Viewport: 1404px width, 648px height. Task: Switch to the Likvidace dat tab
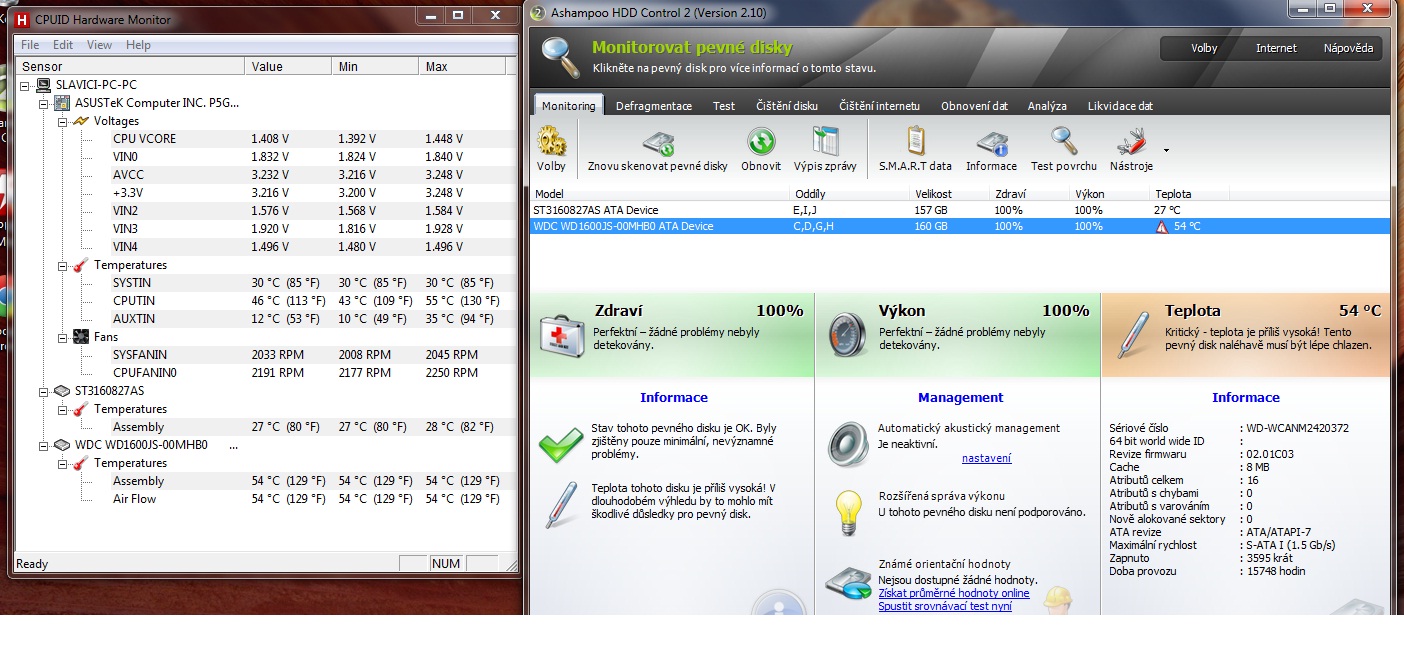click(1120, 106)
